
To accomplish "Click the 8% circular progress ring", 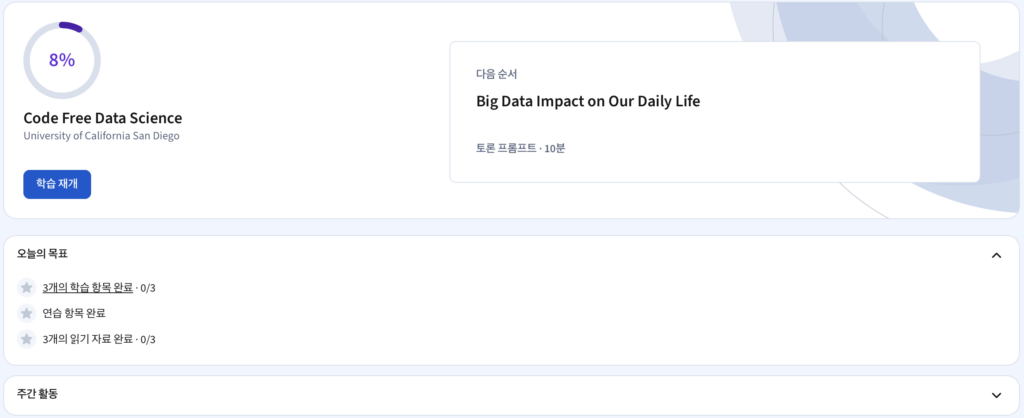I will click(62, 60).
